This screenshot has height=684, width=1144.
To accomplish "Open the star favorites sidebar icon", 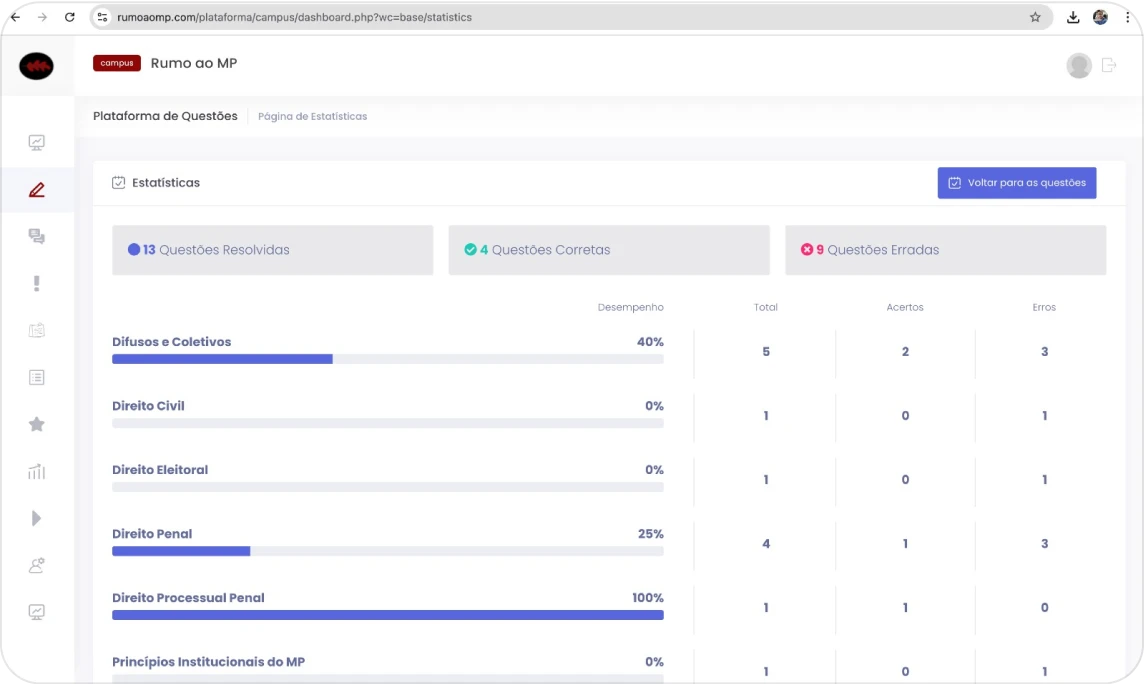I will coord(37,424).
